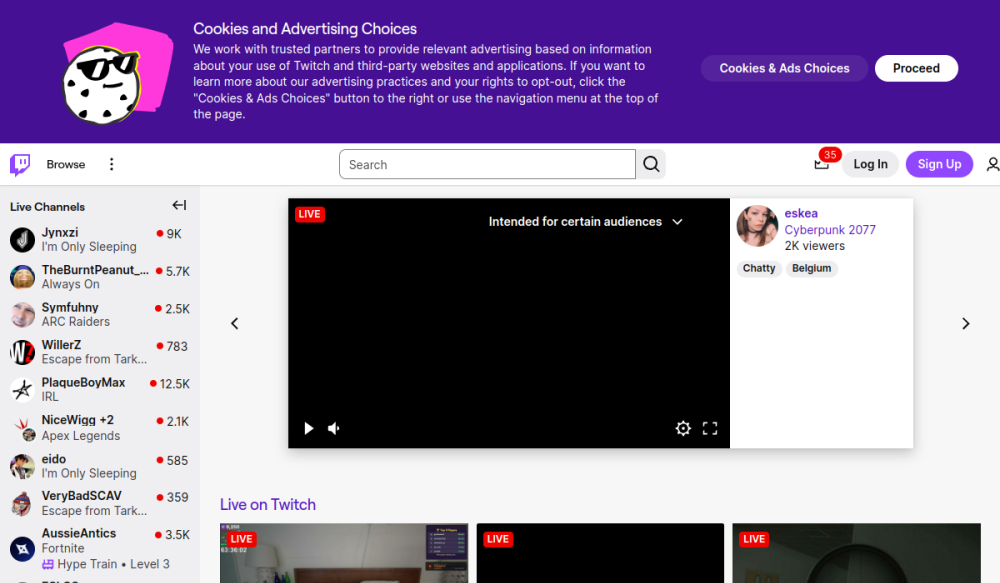
Task: Collapse the Live Channels sidebar
Action: (x=179, y=205)
